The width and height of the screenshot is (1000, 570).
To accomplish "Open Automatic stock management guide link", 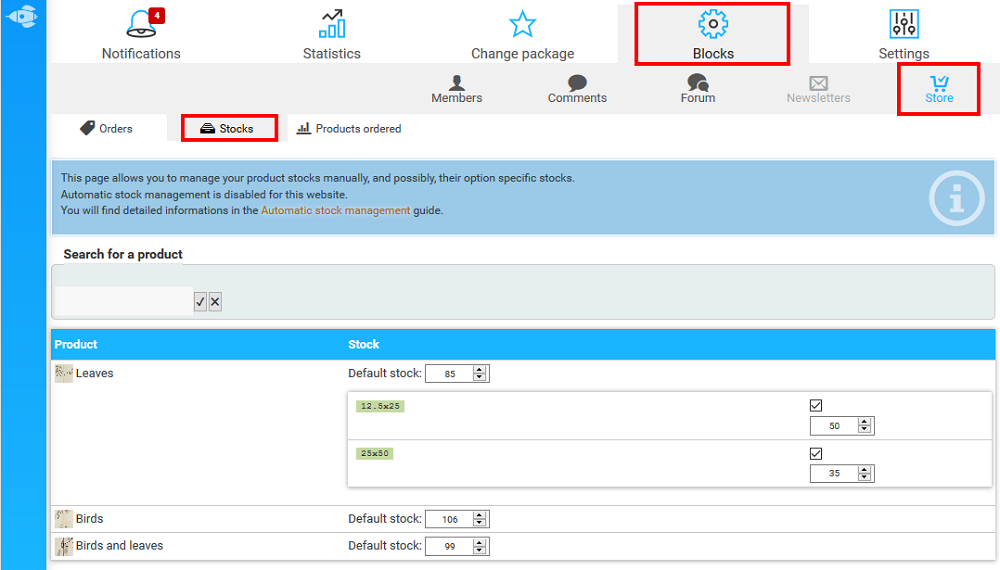I will 335,210.
